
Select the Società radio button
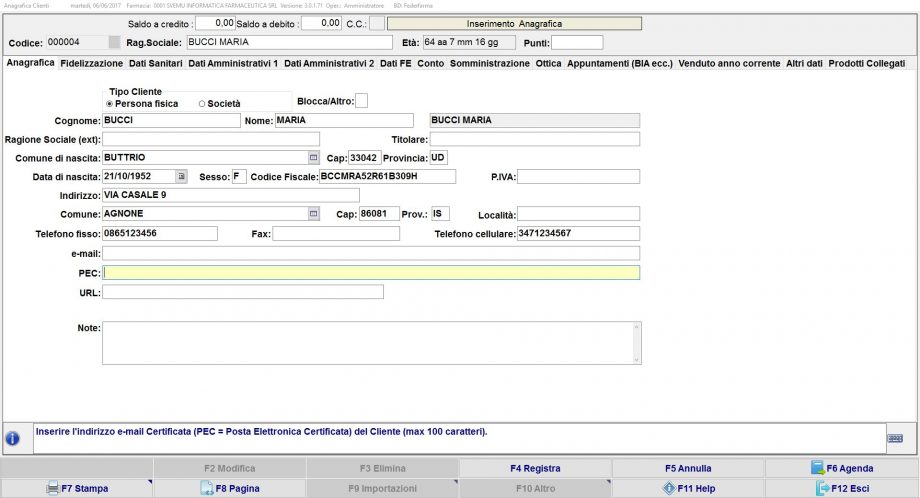point(202,103)
